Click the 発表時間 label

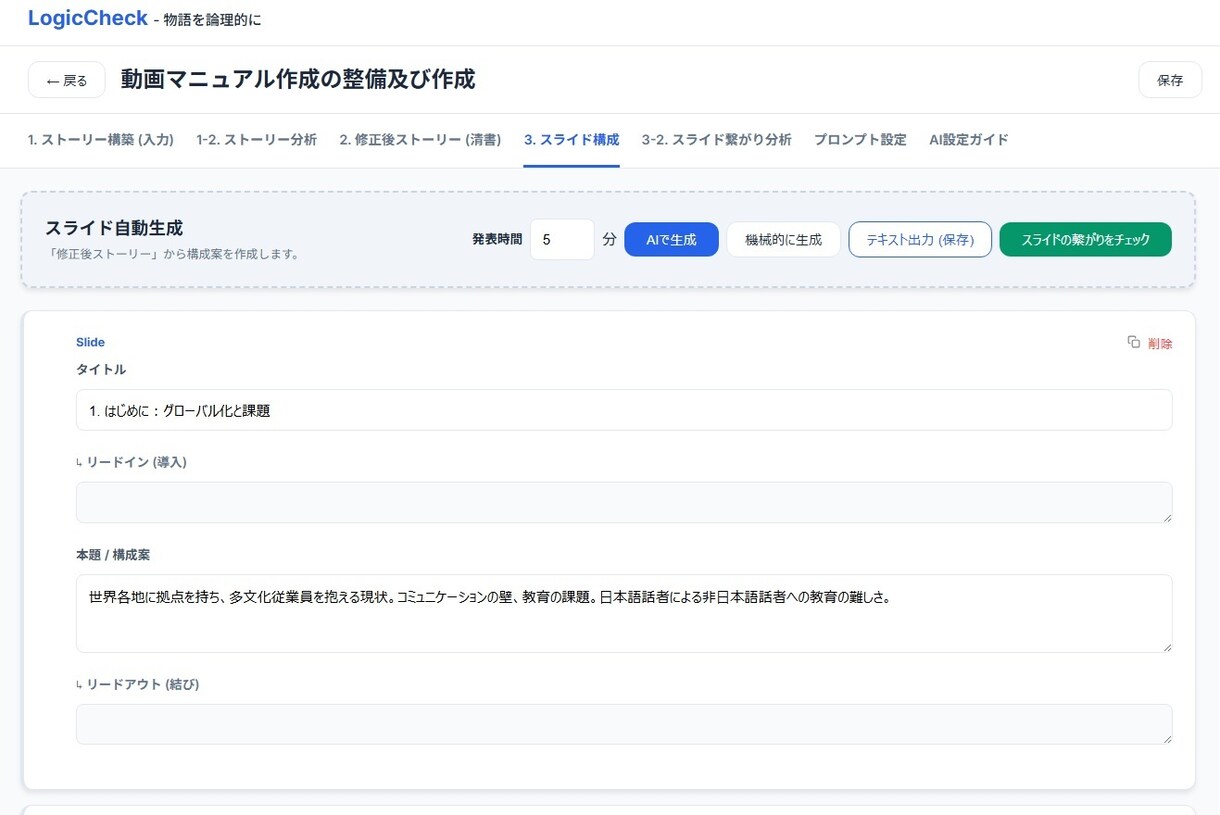(x=497, y=240)
